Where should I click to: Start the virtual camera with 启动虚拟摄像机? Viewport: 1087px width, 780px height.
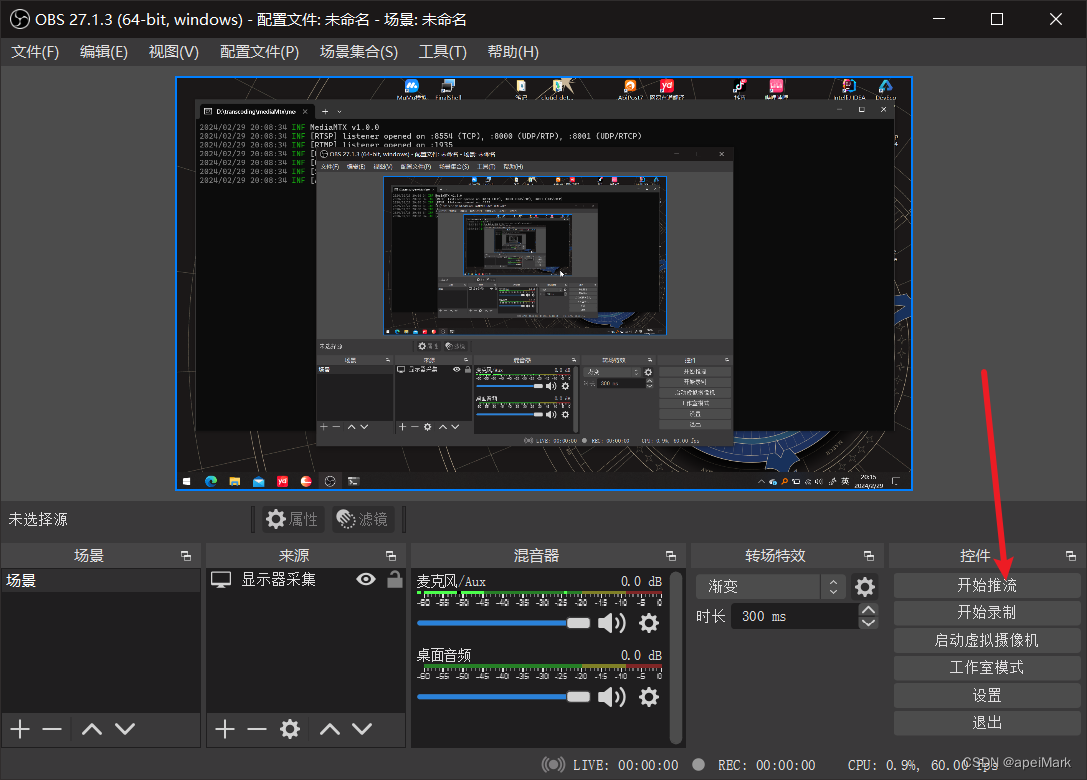pos(986,640)
